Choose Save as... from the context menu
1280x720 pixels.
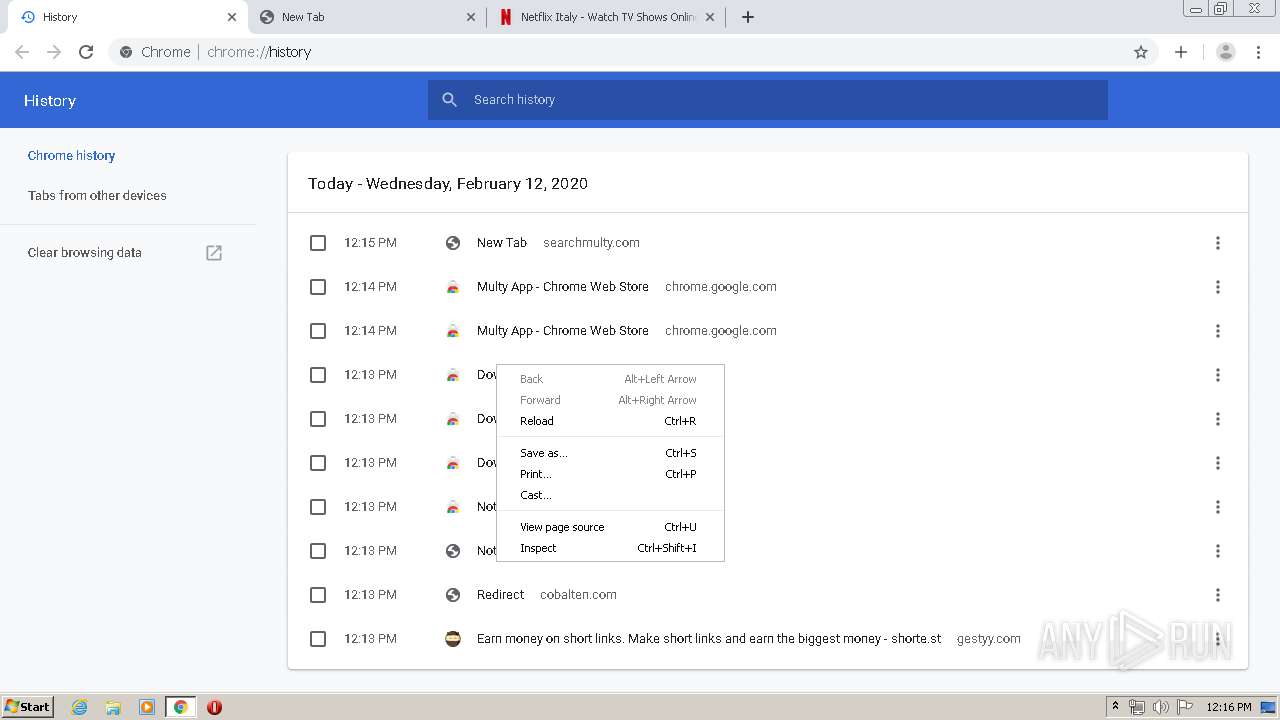[610, 453]
